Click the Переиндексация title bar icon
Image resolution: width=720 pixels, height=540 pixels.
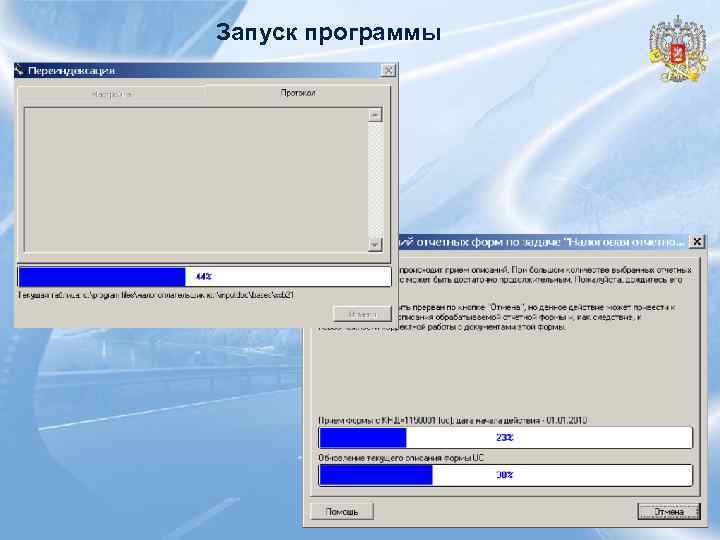click(x=19, y=70)
